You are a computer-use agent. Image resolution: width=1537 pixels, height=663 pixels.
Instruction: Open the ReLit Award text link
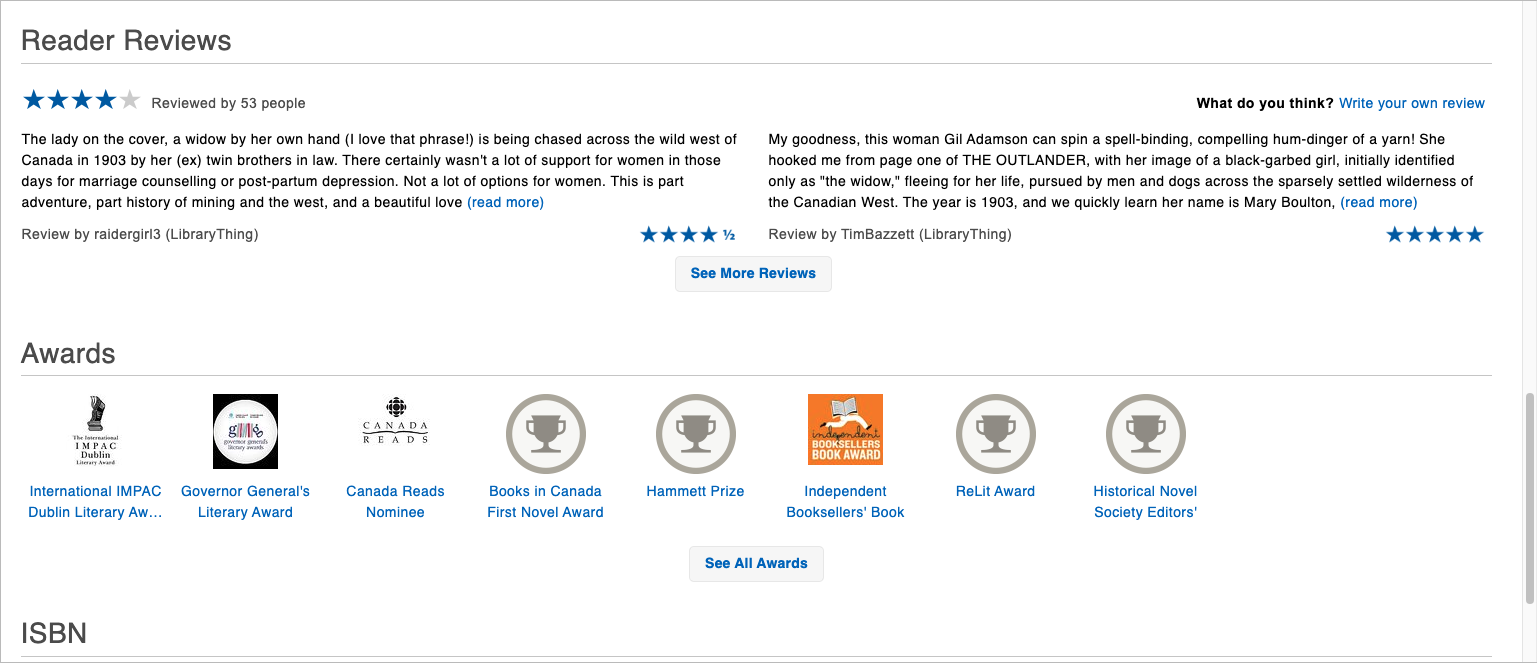tap(995, 491)
